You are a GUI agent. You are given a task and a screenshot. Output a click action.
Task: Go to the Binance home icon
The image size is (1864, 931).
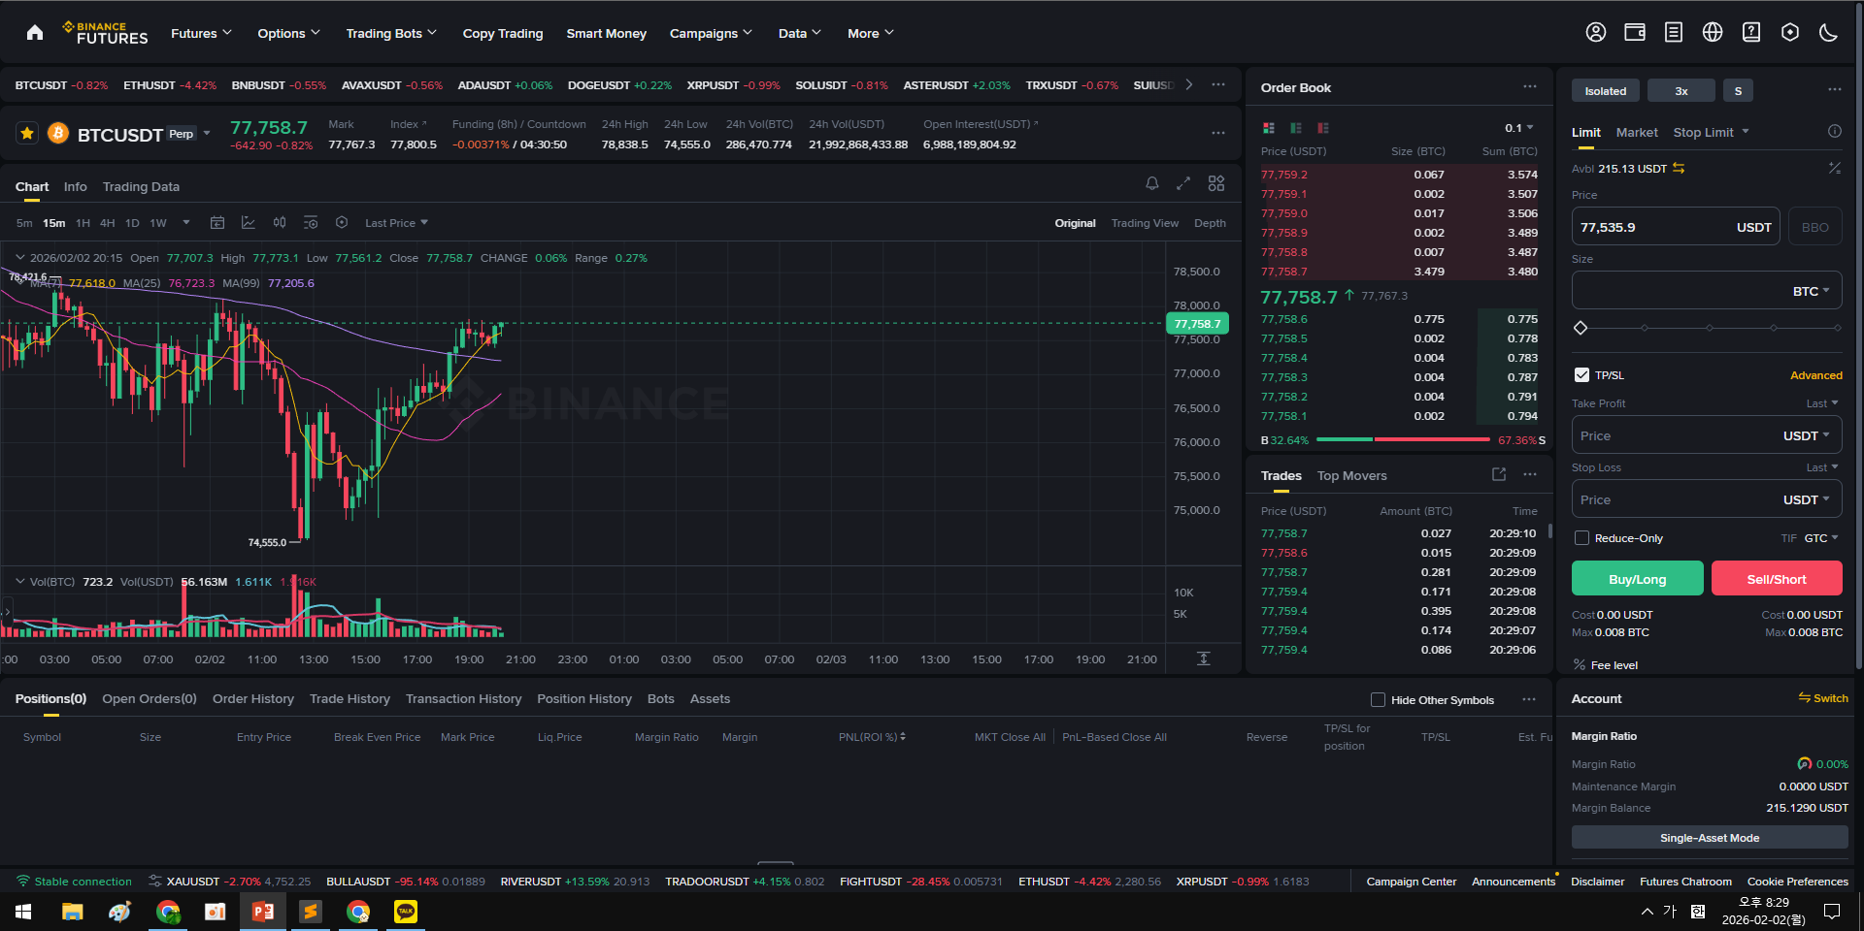(x=35, y=33)
